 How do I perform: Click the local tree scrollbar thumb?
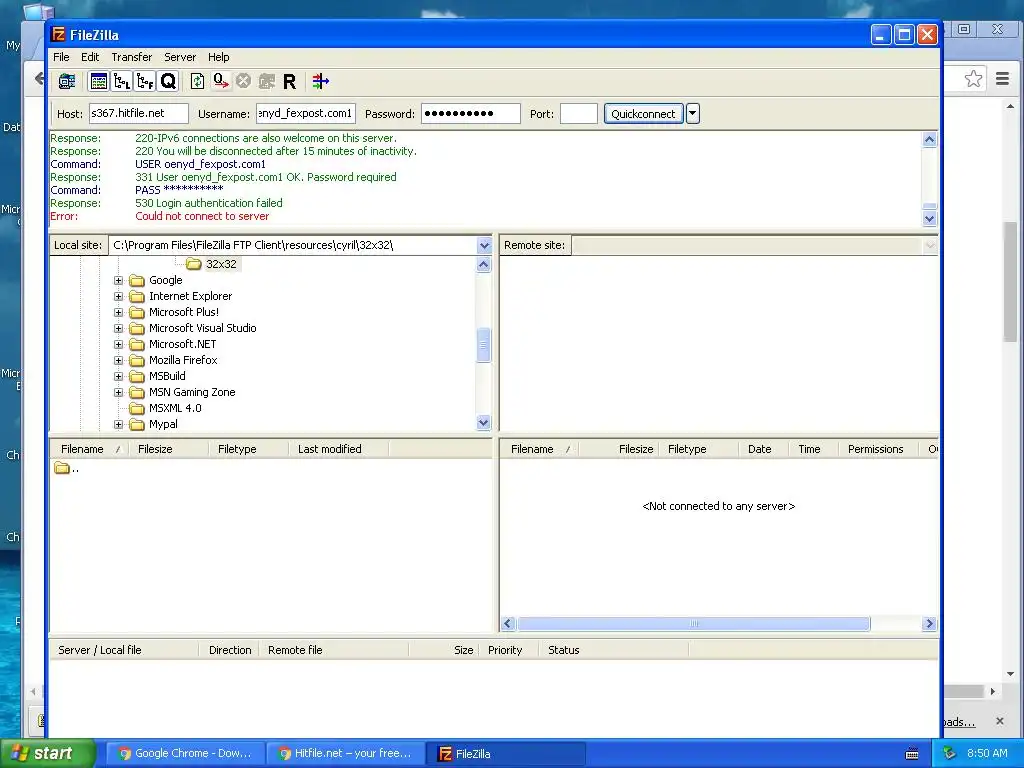point(483,345)
